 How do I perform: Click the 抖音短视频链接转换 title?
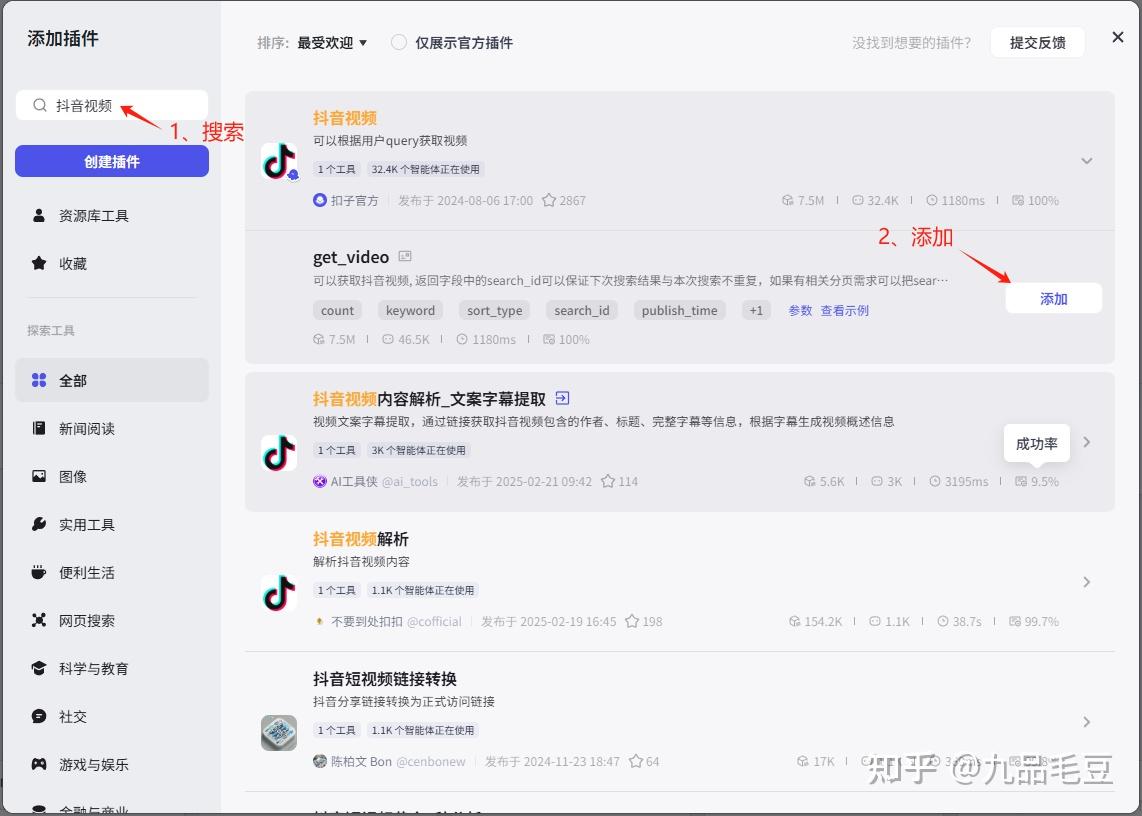click(385, 679)
